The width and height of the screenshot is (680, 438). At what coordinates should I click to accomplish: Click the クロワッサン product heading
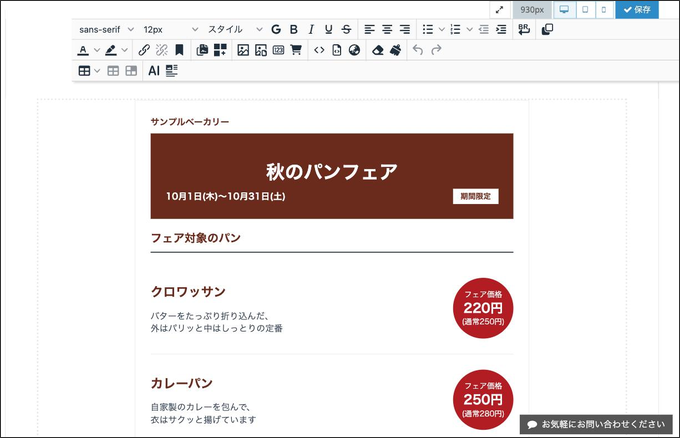[x=188, y=291]
